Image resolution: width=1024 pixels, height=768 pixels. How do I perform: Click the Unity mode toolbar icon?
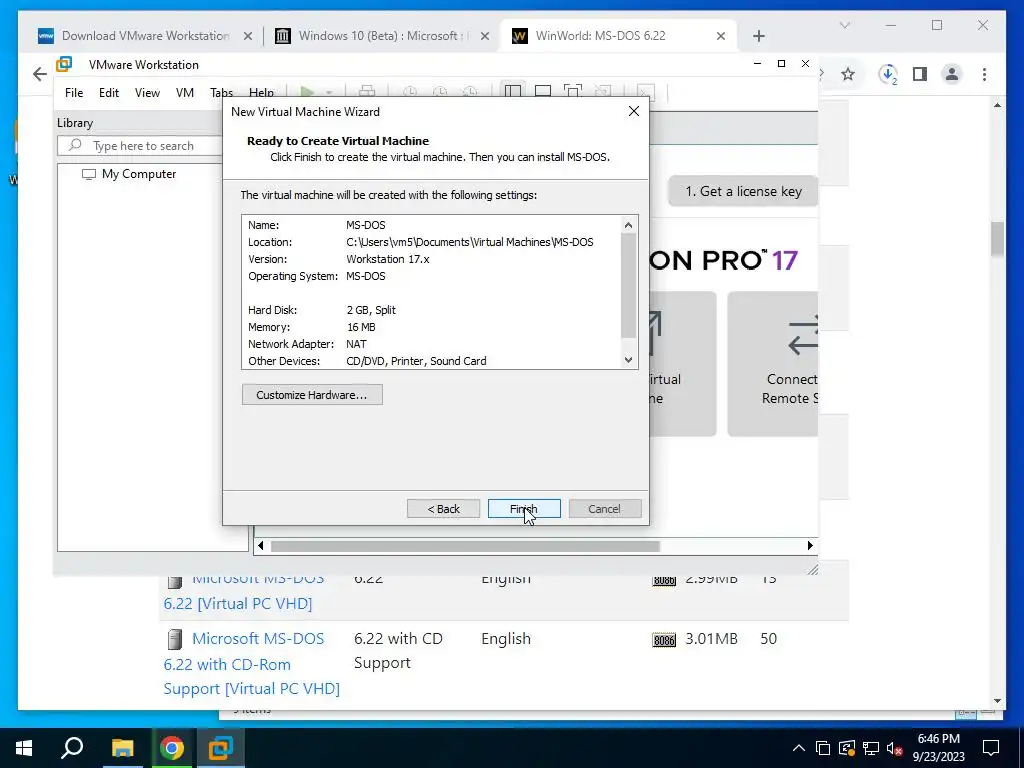click(603, 91)
